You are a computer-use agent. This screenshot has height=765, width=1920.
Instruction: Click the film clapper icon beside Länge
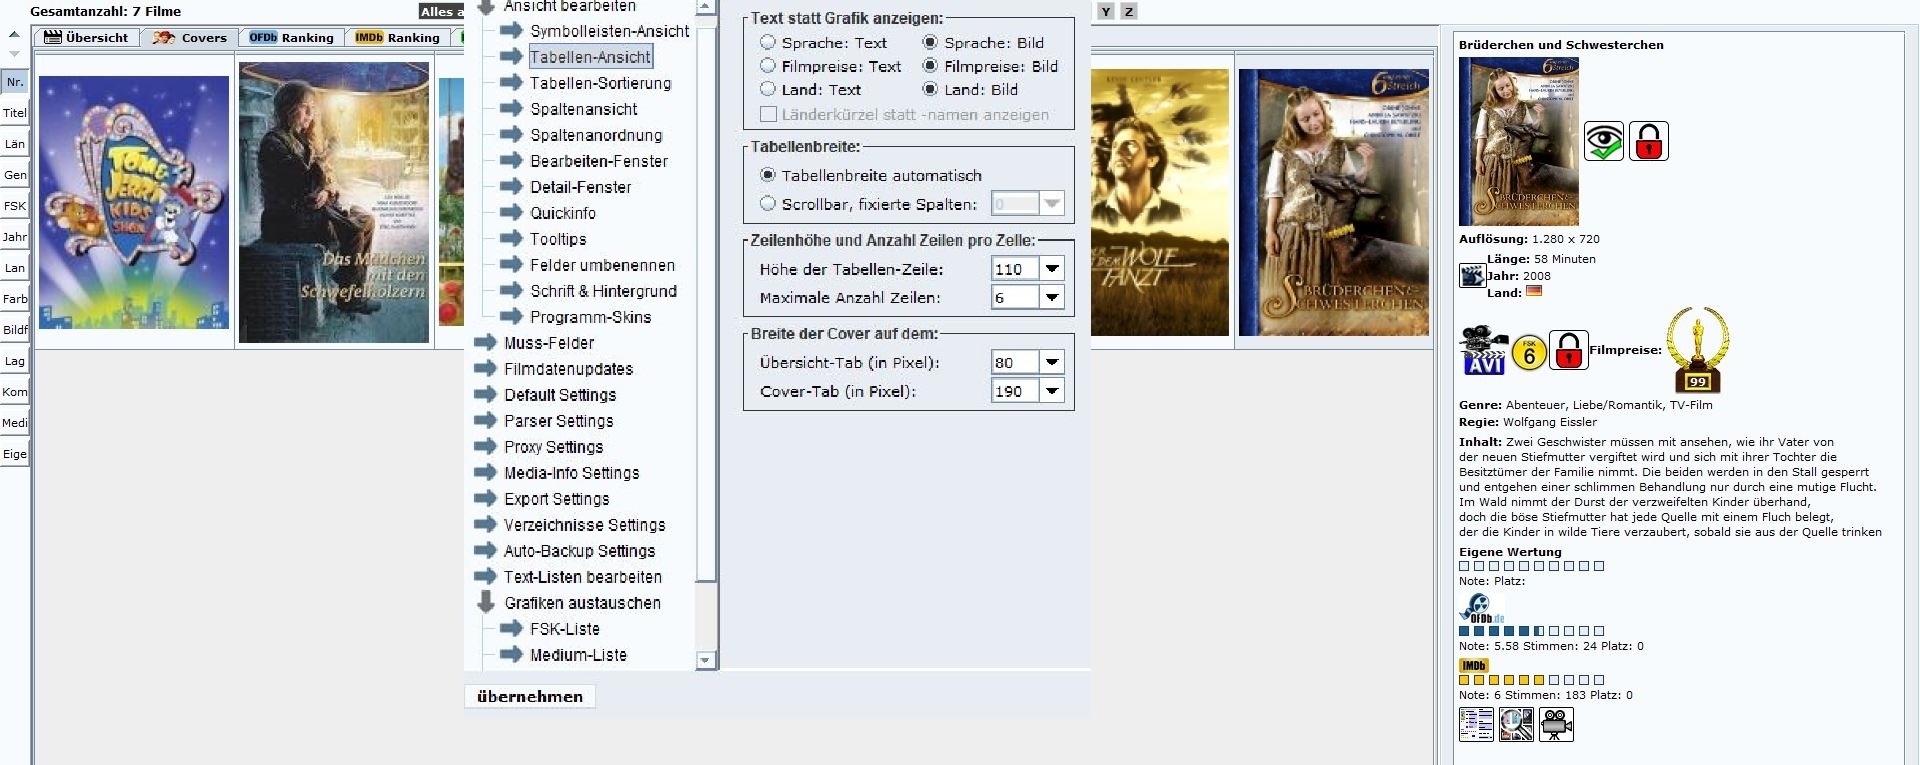1472,276
